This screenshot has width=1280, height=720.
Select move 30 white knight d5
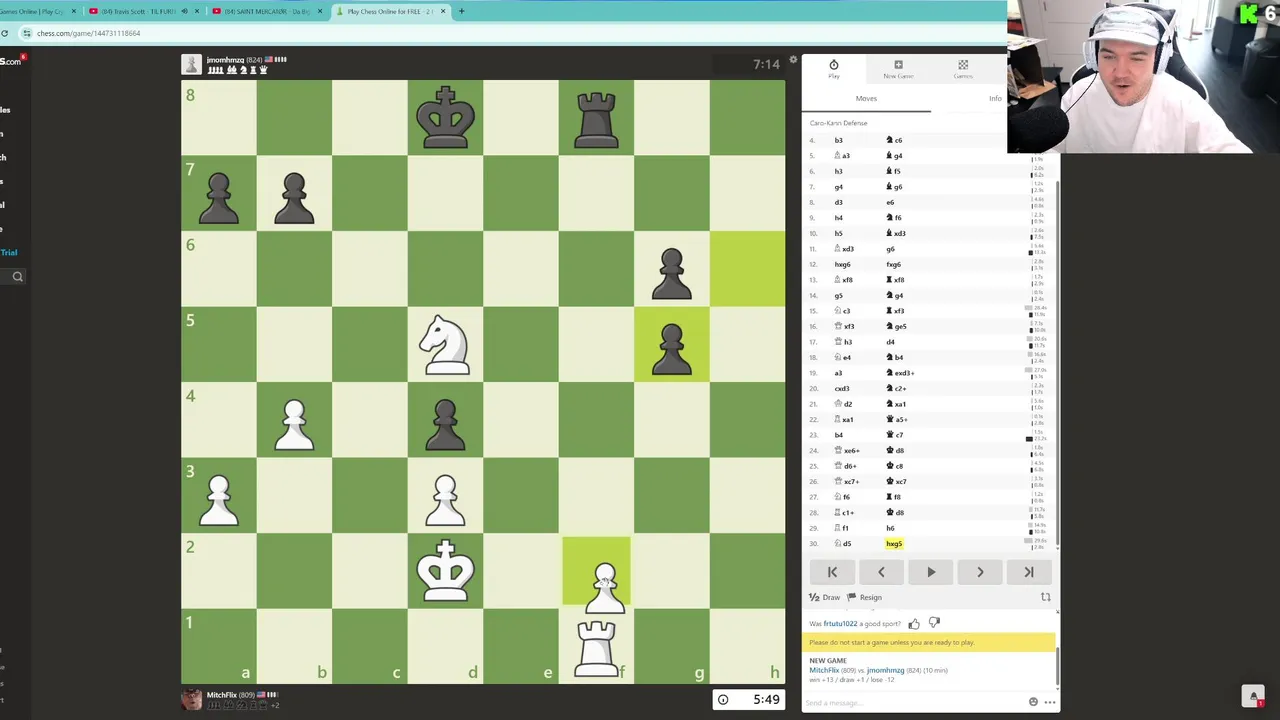[843, 544]
